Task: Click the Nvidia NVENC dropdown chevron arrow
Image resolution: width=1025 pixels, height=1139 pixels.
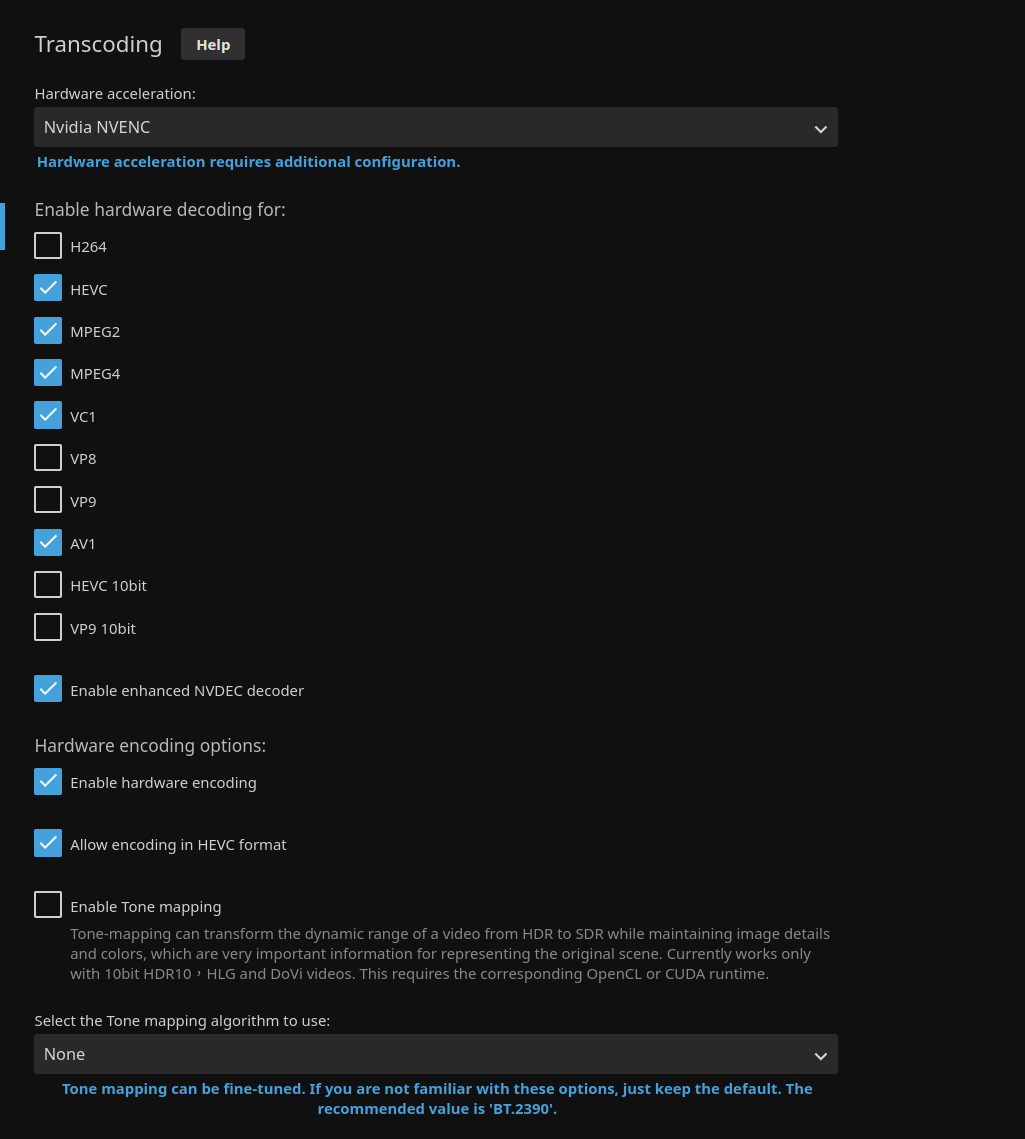Action: 820,129
